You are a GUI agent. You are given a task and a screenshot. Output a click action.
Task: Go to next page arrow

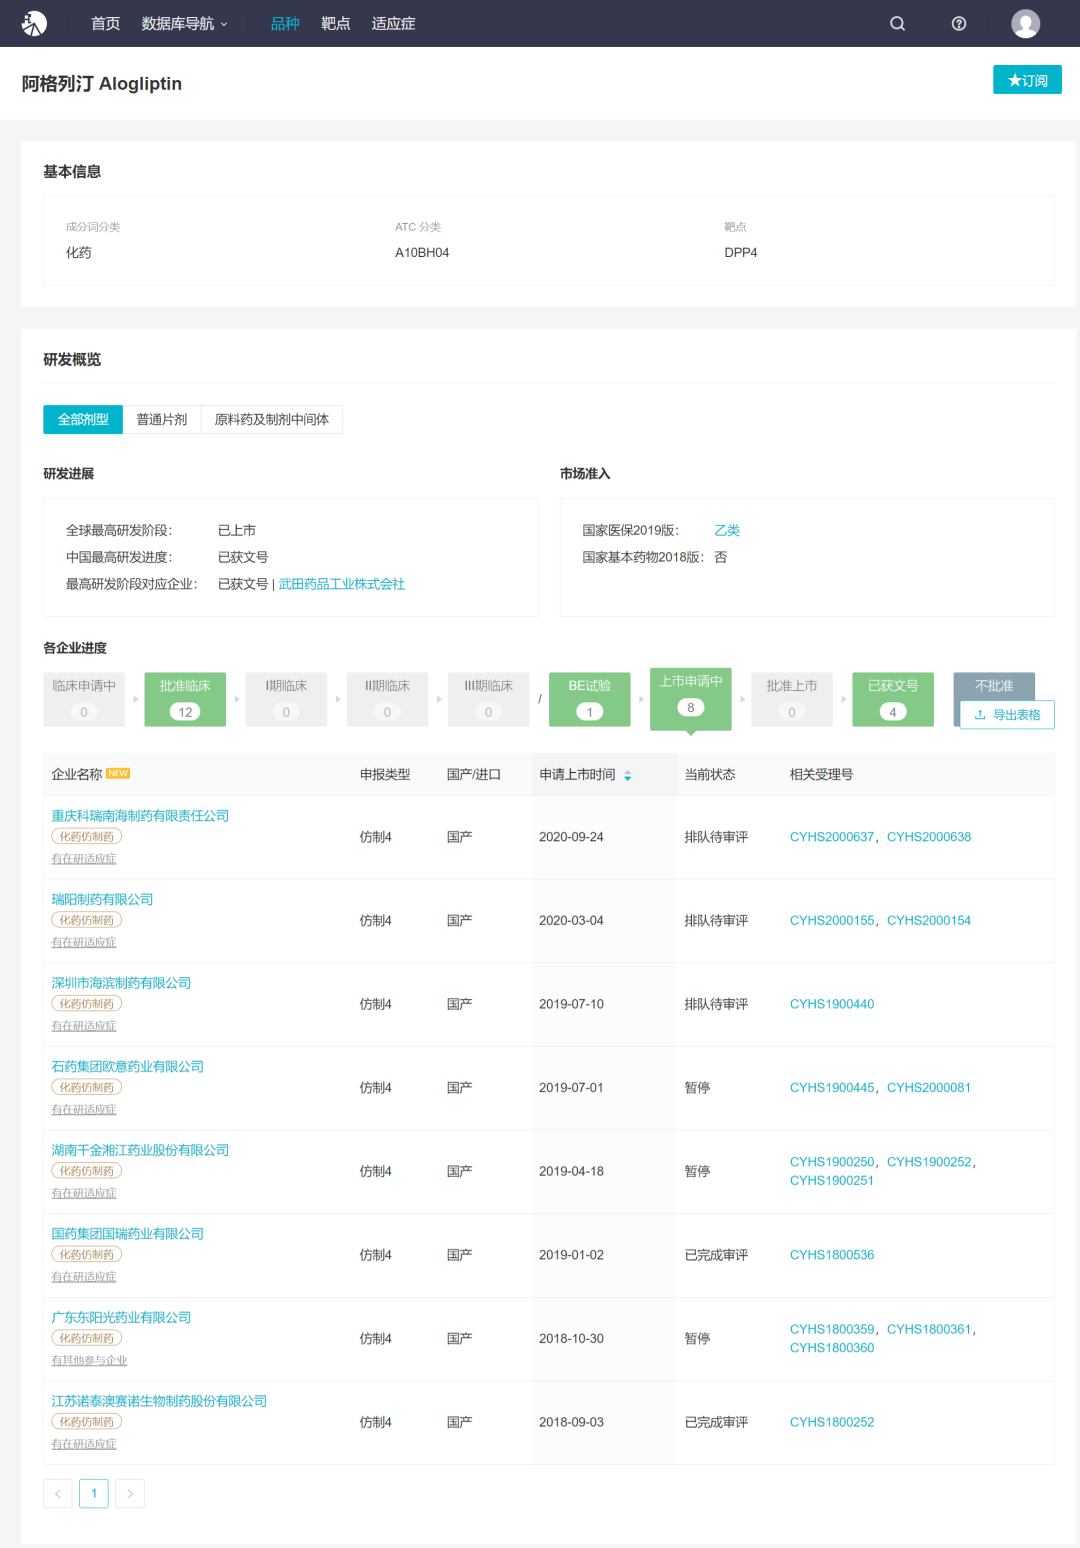click(130, 1493)
